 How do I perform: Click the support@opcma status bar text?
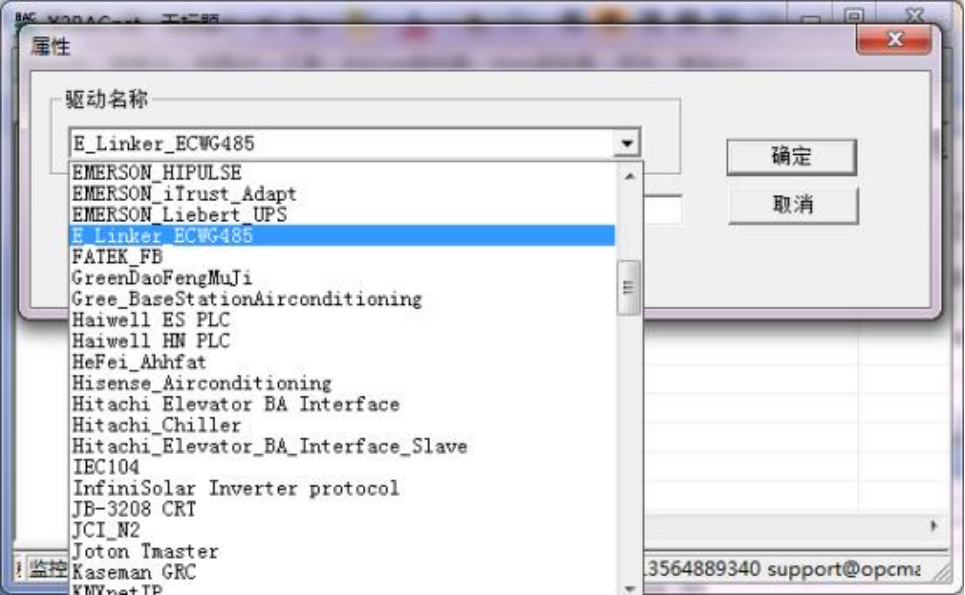click(x=844, y=569)
